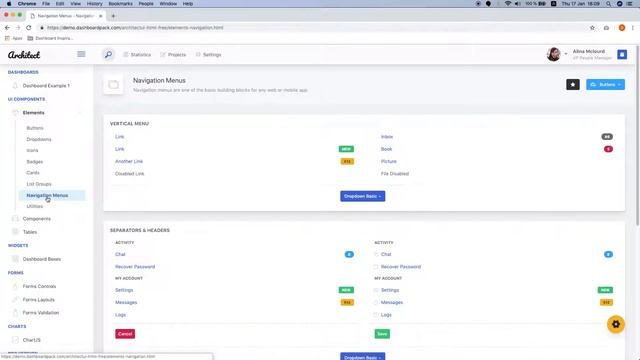Click the Architect logo

point(24,55)
